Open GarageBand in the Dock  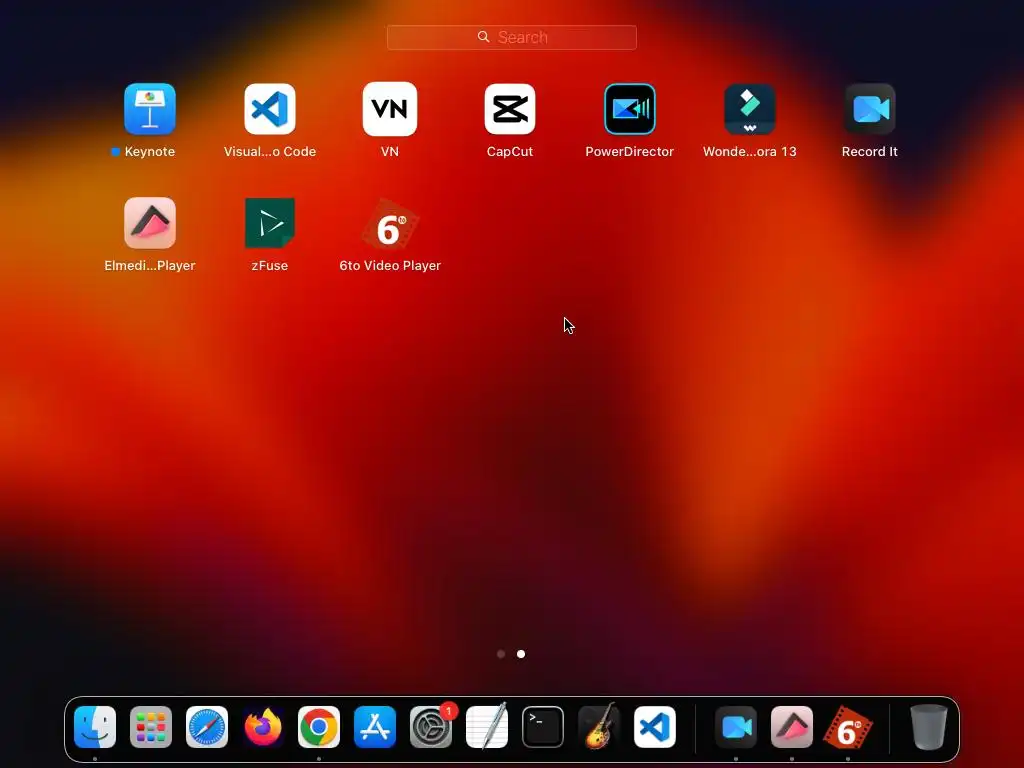pos(599,726)
